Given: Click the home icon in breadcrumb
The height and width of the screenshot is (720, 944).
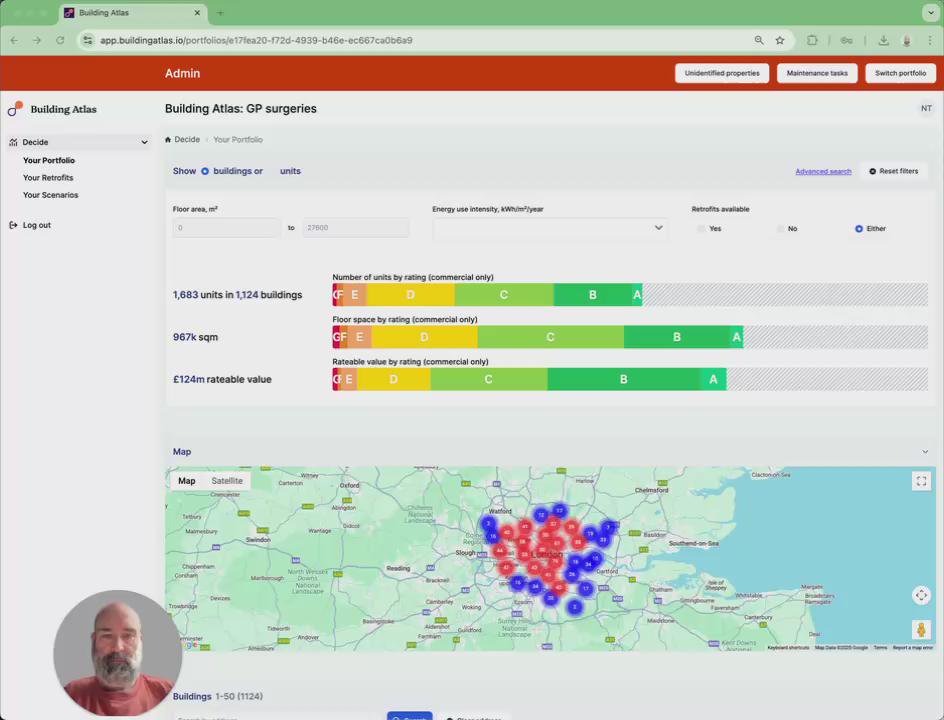Looking at the screenshot, I should pos(168,140).
